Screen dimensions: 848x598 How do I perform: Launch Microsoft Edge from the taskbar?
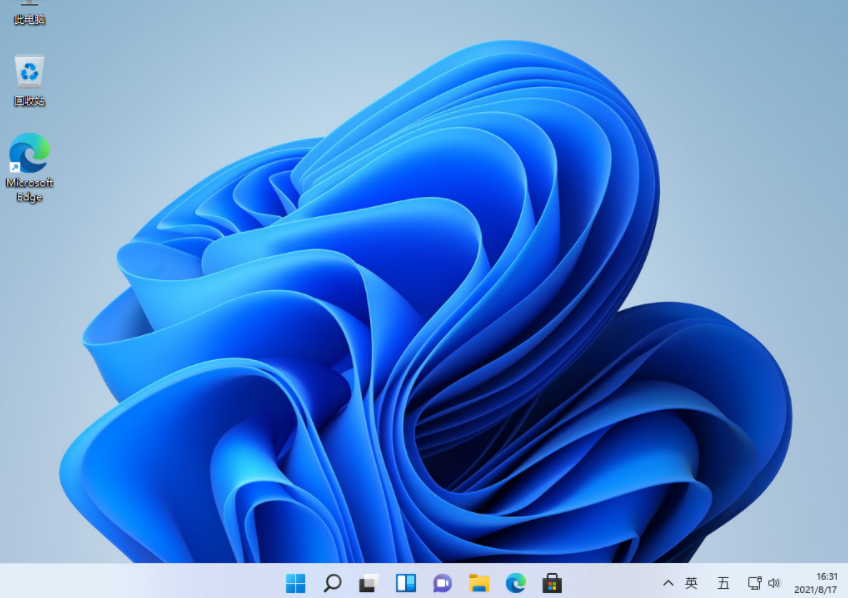(515, 582)
